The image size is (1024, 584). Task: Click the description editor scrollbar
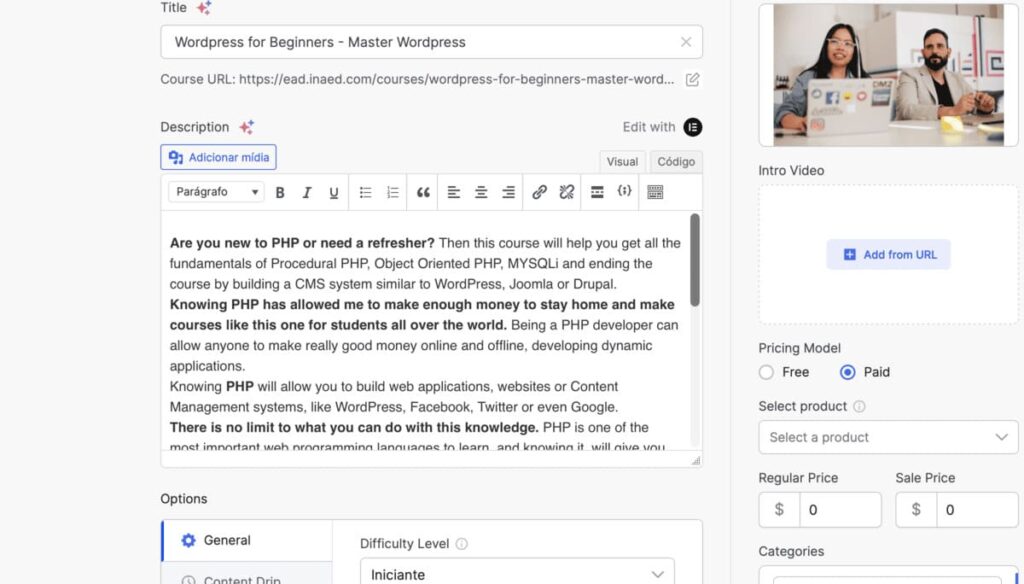coord(695,260)
